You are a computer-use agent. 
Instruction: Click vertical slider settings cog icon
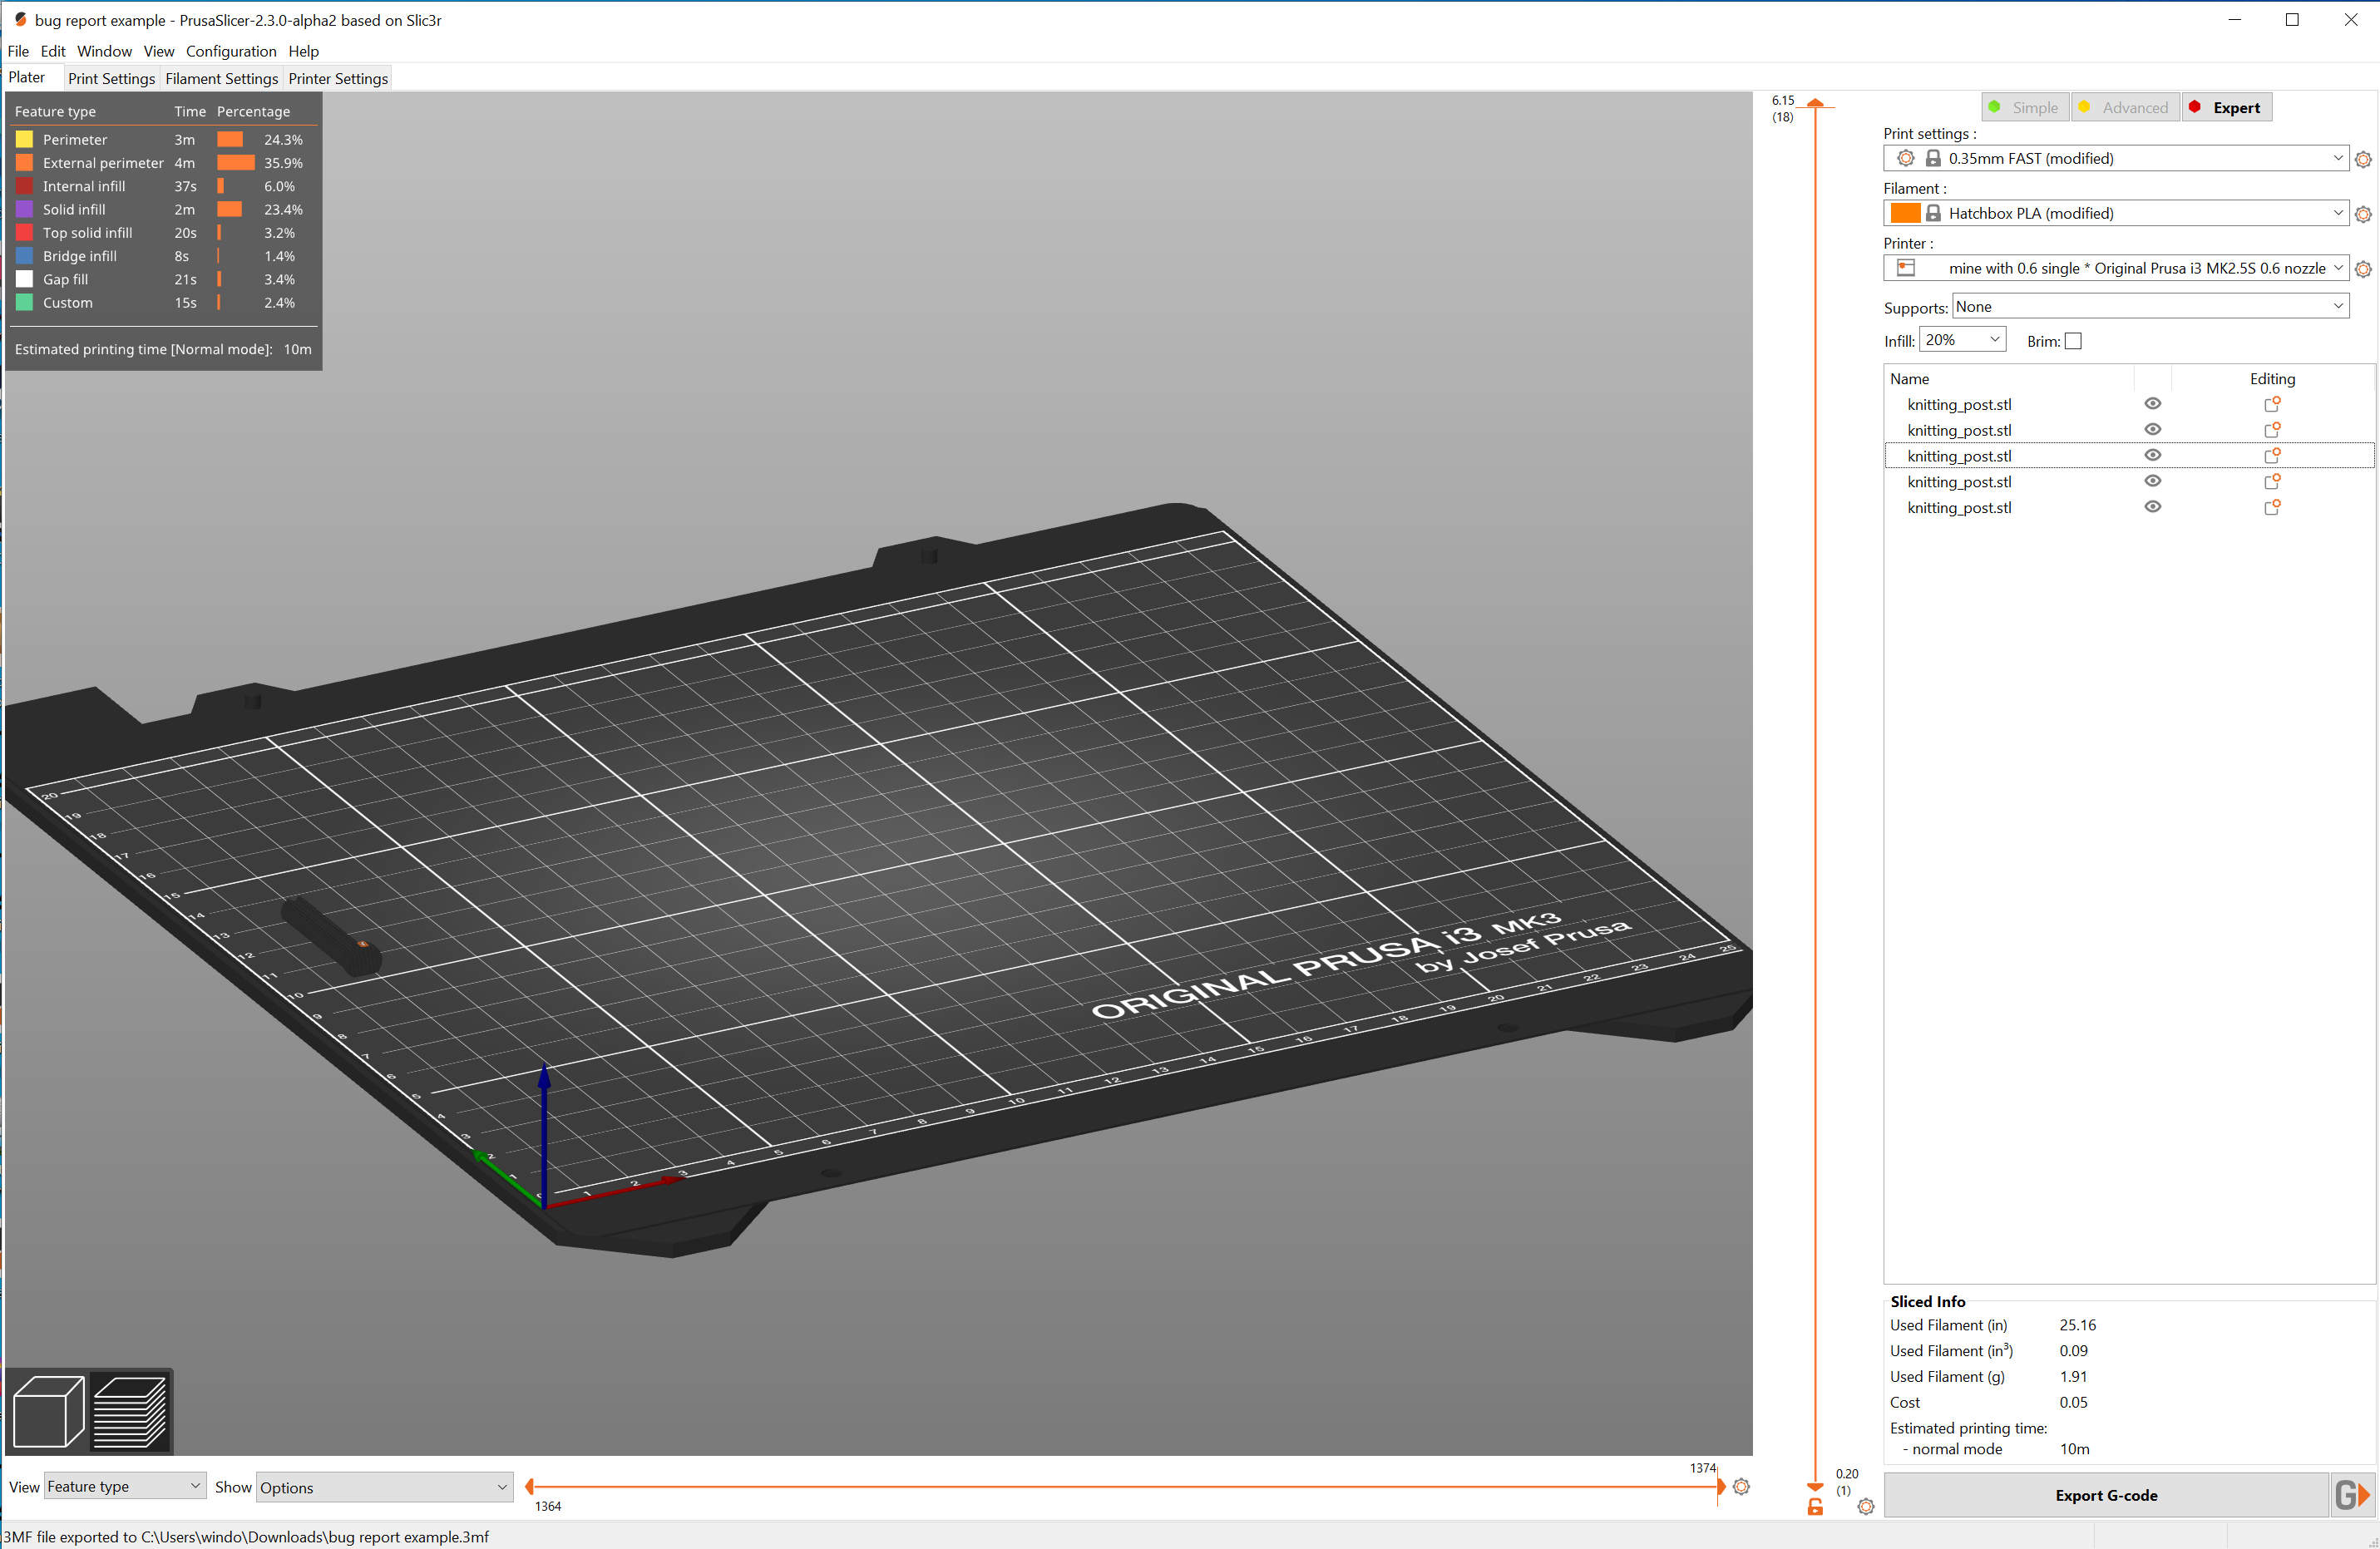point(1866,1507)
